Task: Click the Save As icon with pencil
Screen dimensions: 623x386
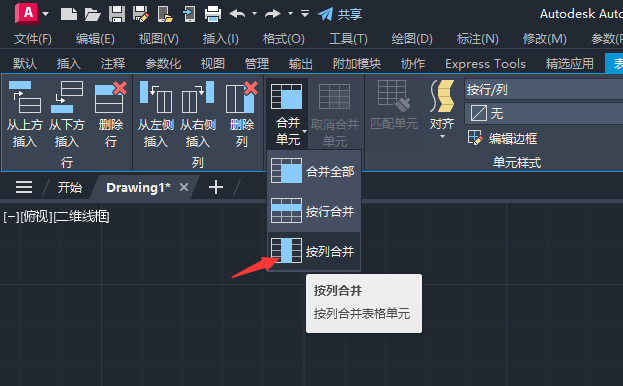Action: tap(141, 14)
